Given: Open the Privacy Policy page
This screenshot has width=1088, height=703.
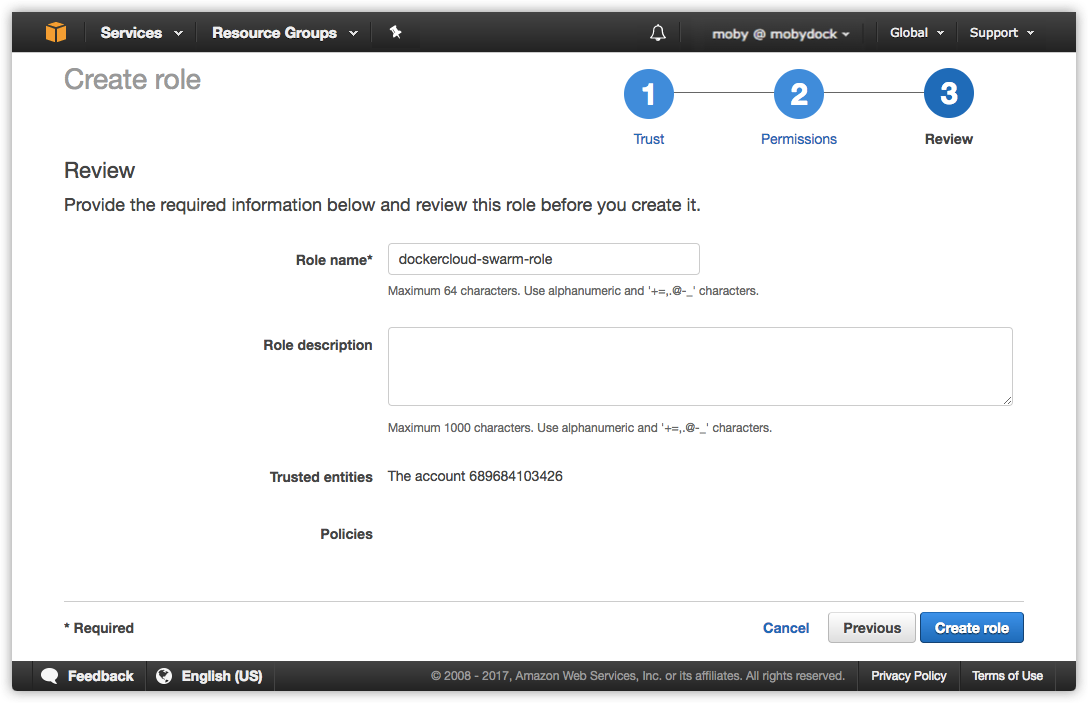Looking at the screenshot, I should 908,676.
